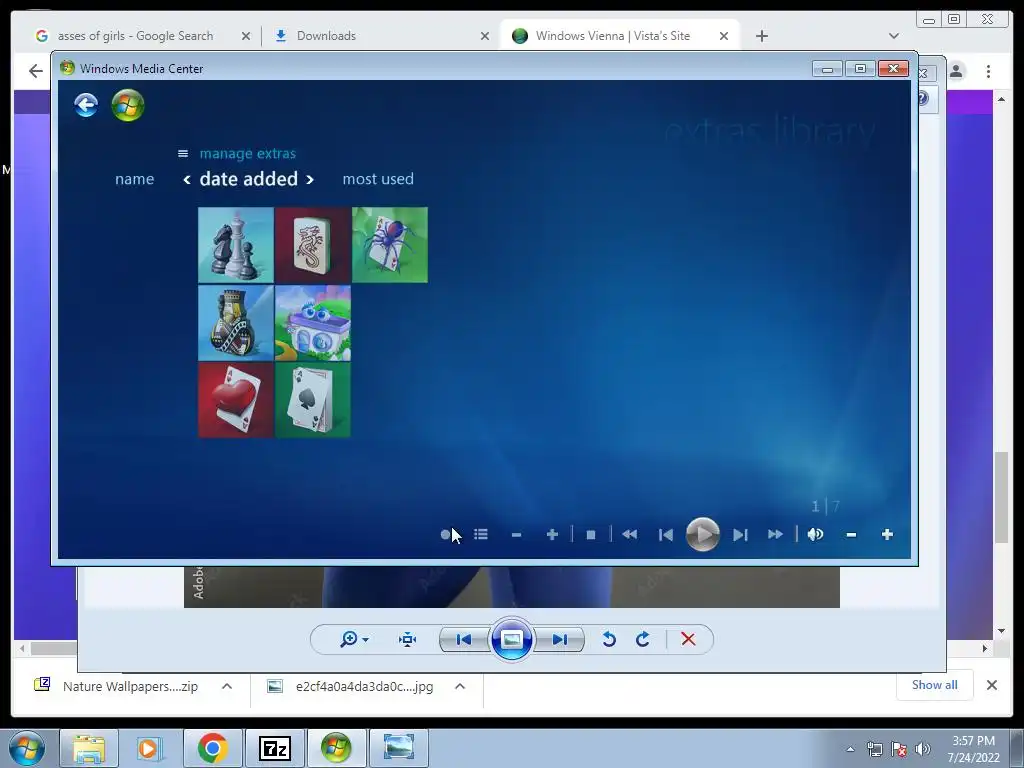Click Chrome back arrow
This screenshot has height=768, width=1024.
tap(36, 71)
